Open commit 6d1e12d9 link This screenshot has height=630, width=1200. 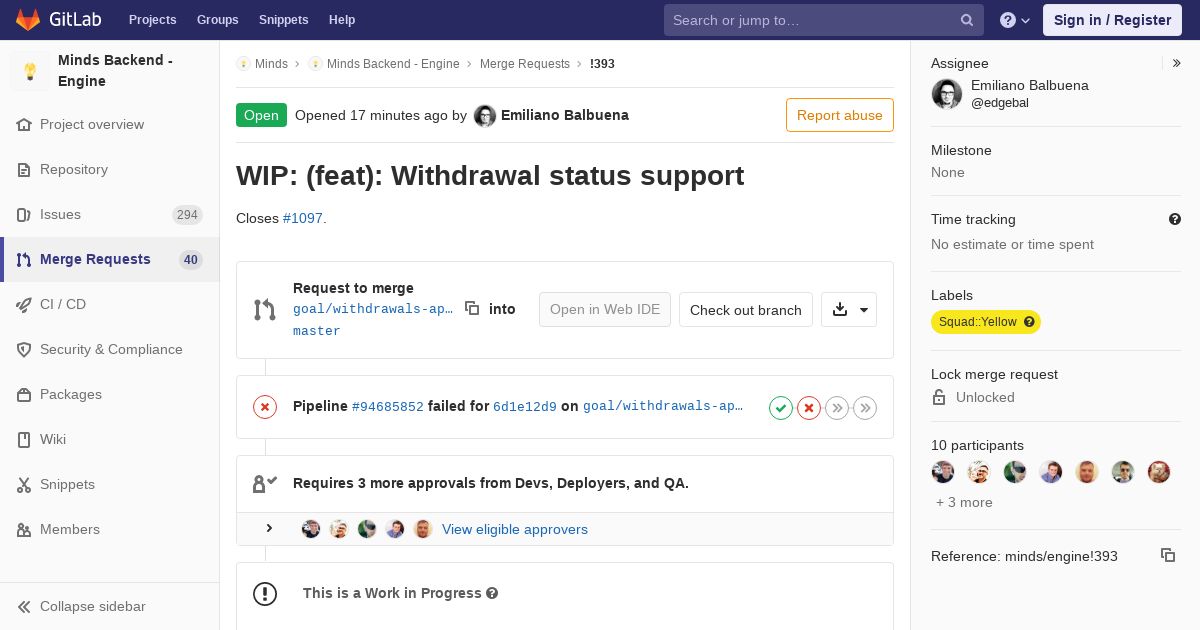pyautogui.click(x=525, y=406)
